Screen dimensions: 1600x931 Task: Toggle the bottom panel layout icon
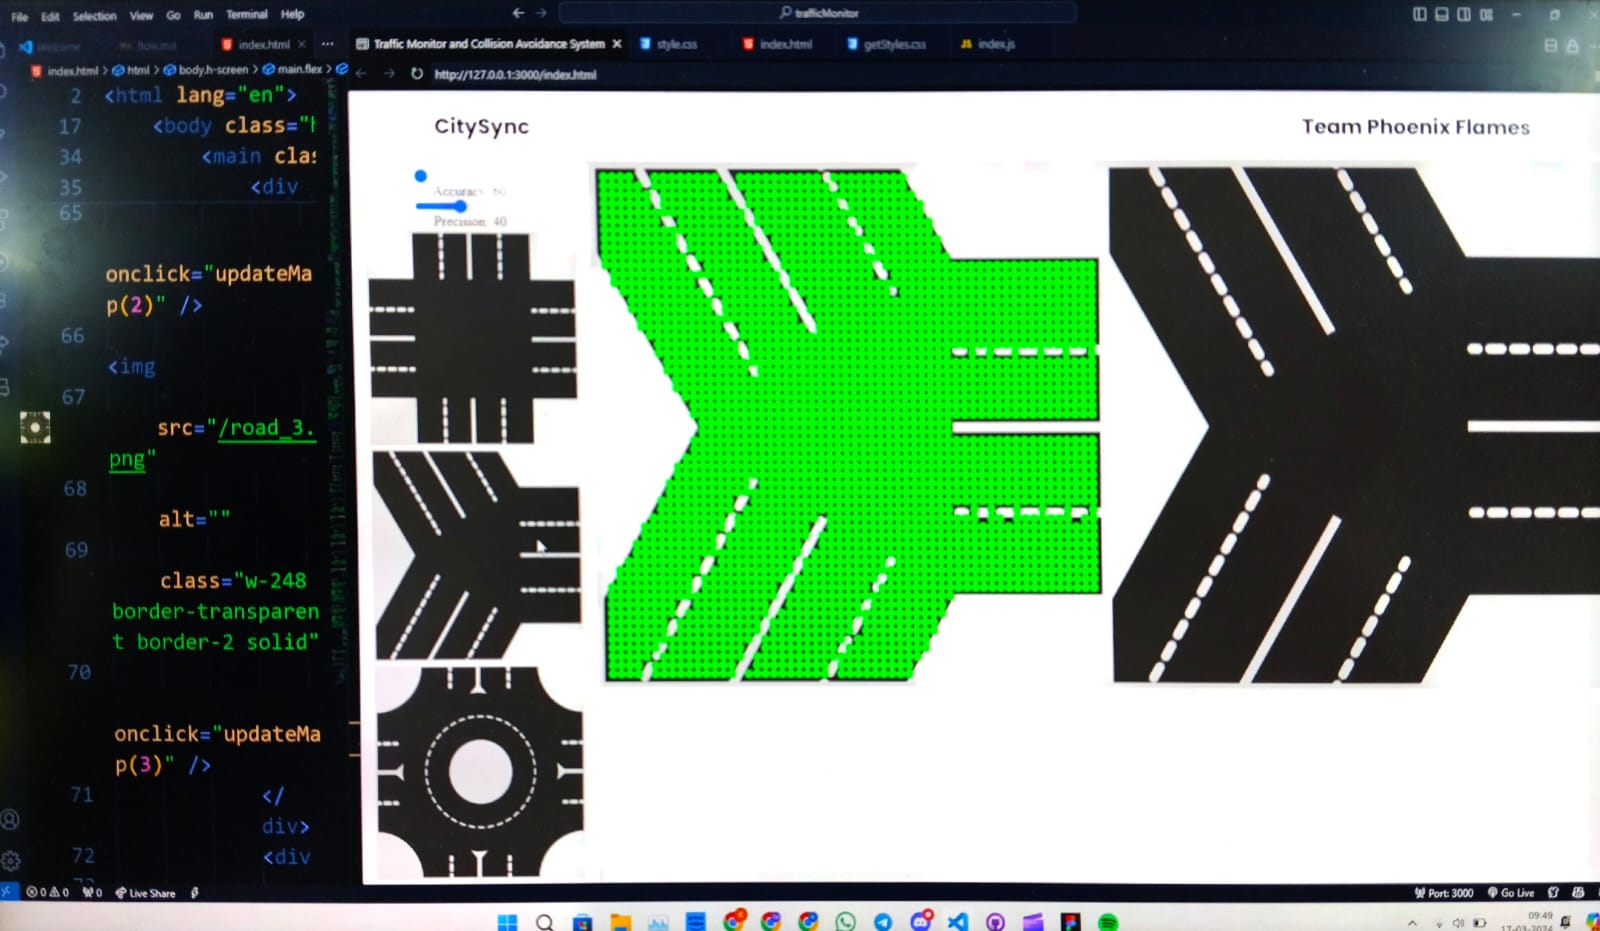[x=1441, y=14]
